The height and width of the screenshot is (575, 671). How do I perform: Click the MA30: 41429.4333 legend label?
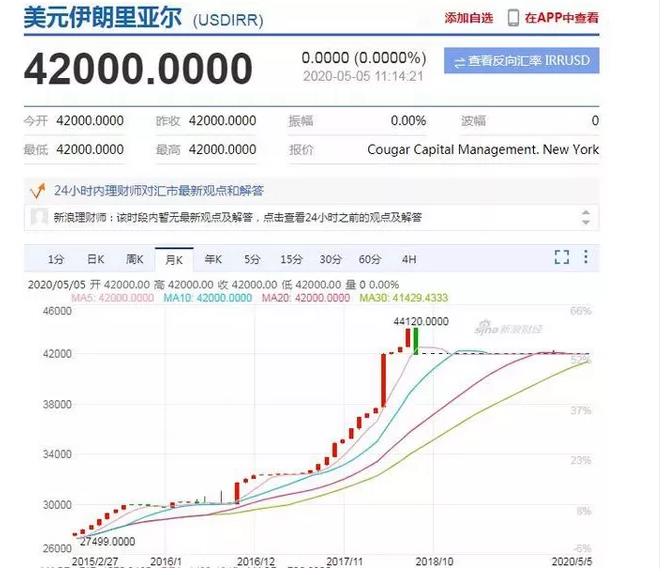pos(404,298)
